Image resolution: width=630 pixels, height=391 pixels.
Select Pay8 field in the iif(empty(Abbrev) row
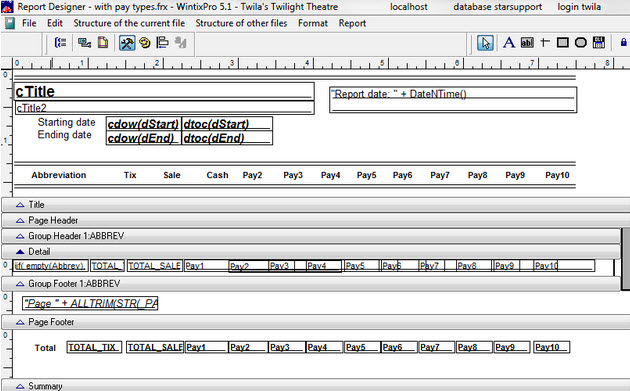pos(474,266)
